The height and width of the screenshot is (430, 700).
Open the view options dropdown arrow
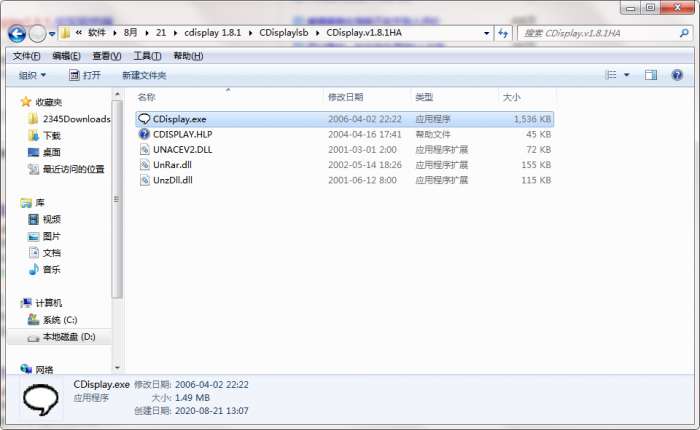tap(626, 75)
